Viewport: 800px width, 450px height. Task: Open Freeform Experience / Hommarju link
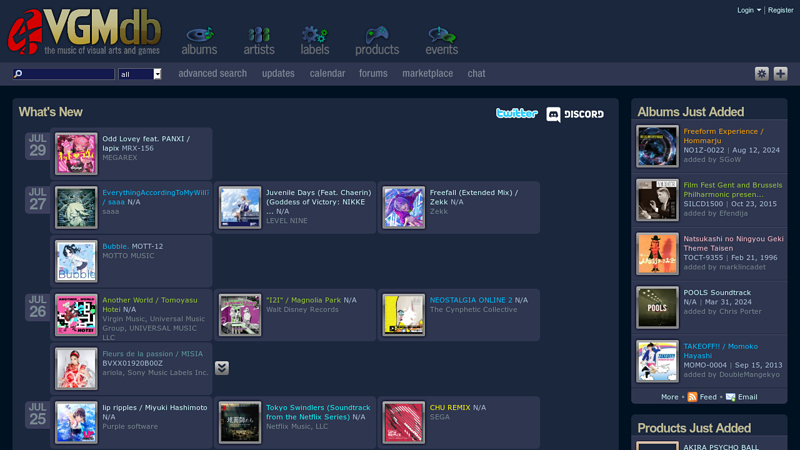tap(723, 136)
